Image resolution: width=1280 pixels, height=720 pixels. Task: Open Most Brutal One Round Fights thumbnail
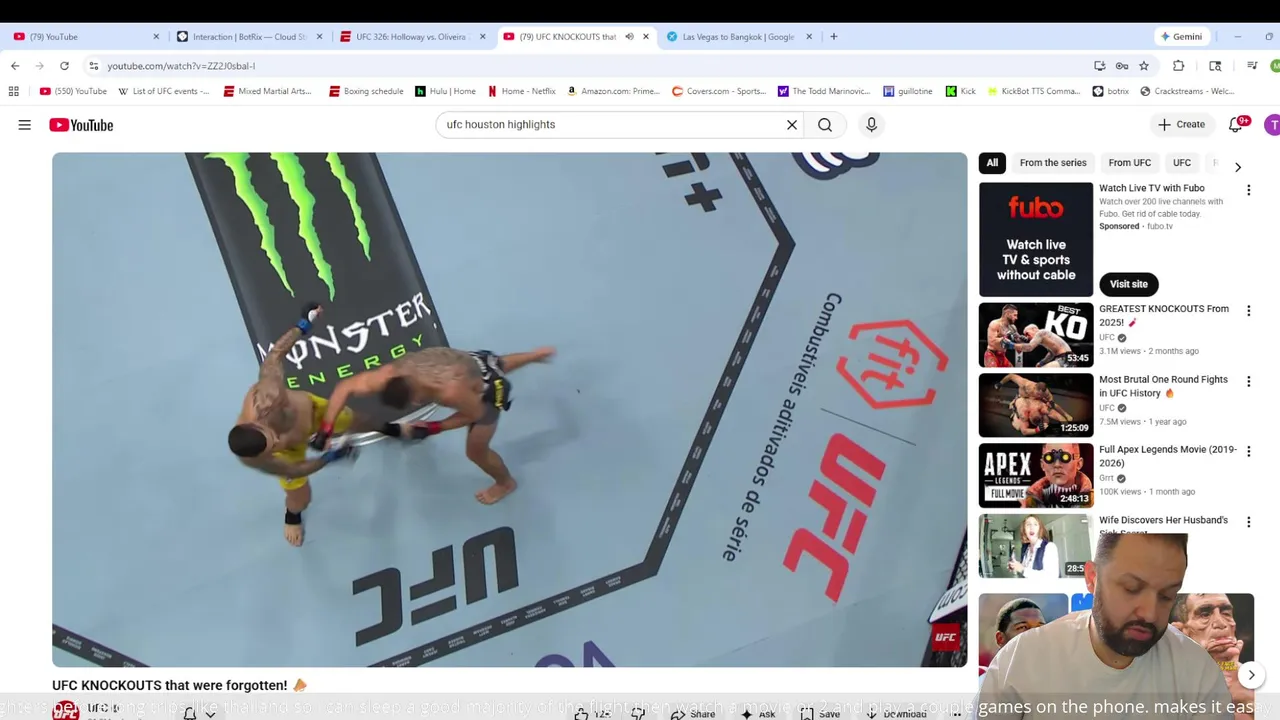[1036, 405]
